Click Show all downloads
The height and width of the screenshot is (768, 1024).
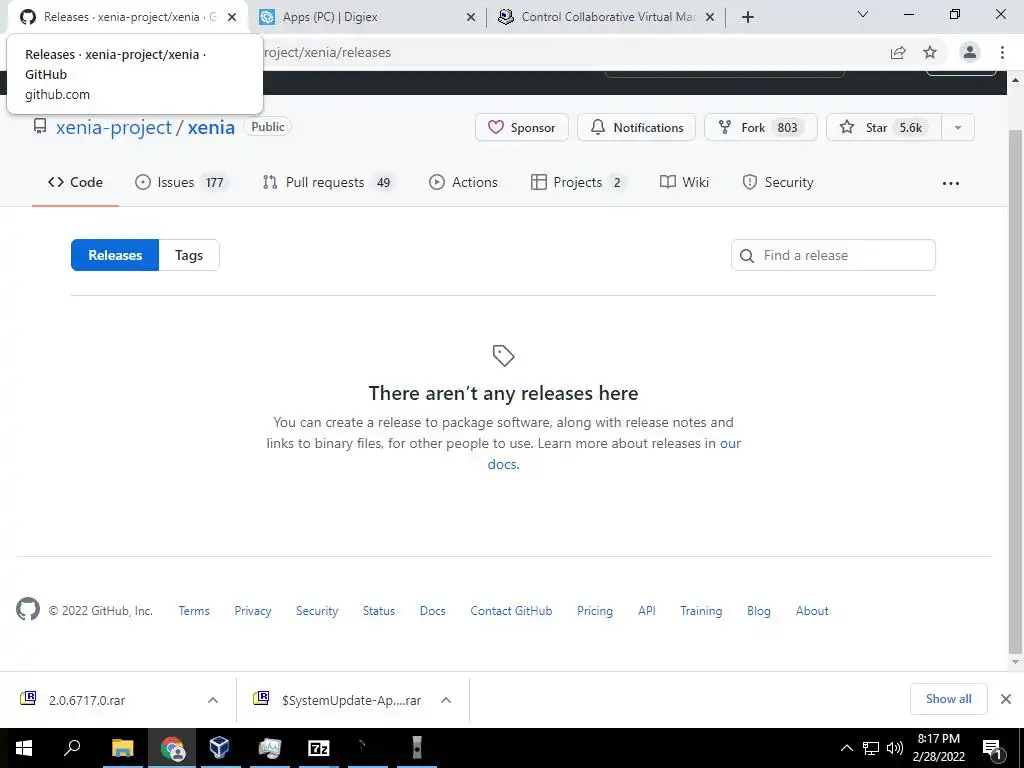click(948, 699)
